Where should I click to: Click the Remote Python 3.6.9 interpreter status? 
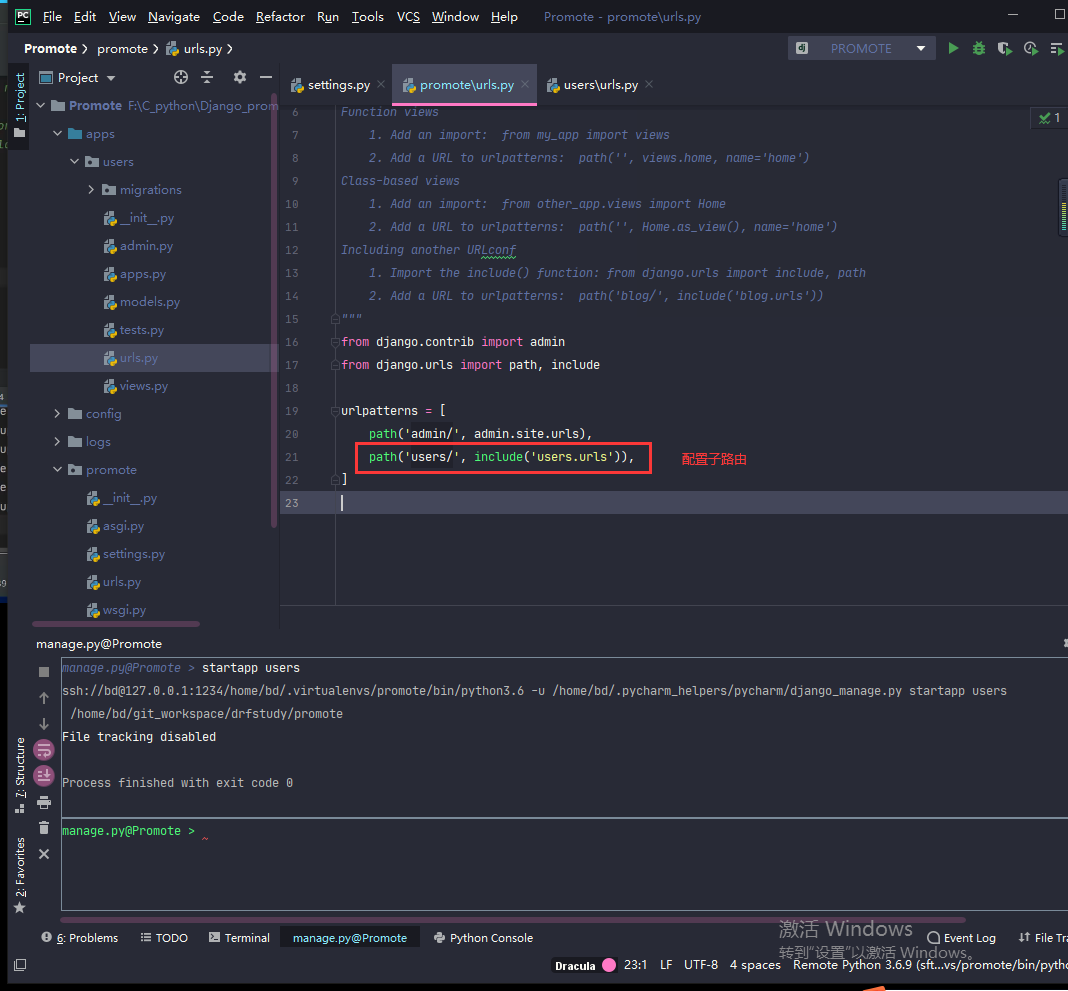tap(930, 965)
